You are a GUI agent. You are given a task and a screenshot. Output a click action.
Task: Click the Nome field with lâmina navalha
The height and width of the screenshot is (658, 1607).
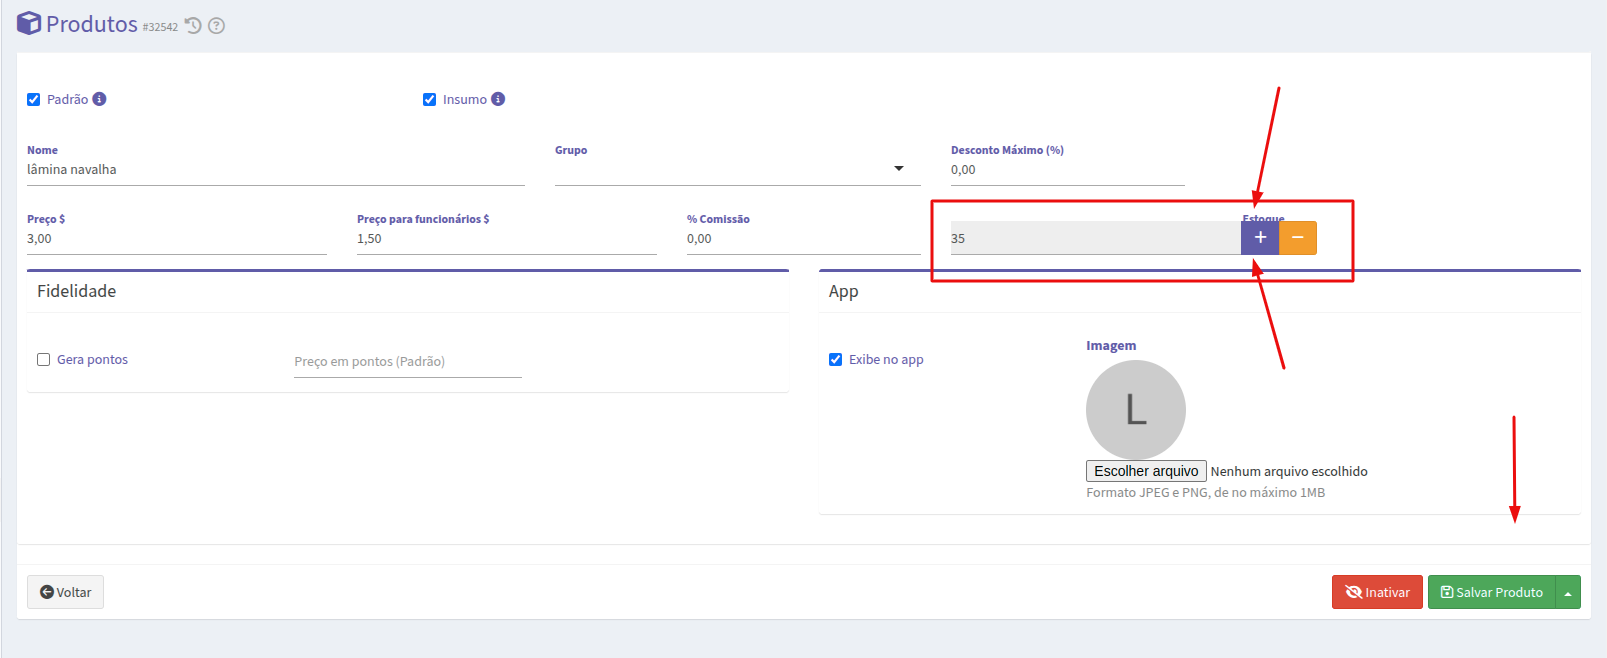tap(276, 170)
